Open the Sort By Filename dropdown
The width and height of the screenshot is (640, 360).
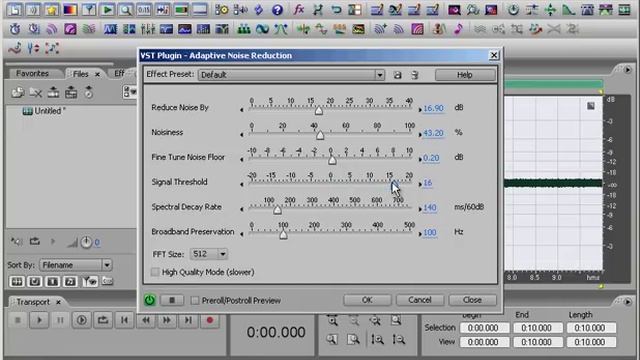[x=107, y=265]
